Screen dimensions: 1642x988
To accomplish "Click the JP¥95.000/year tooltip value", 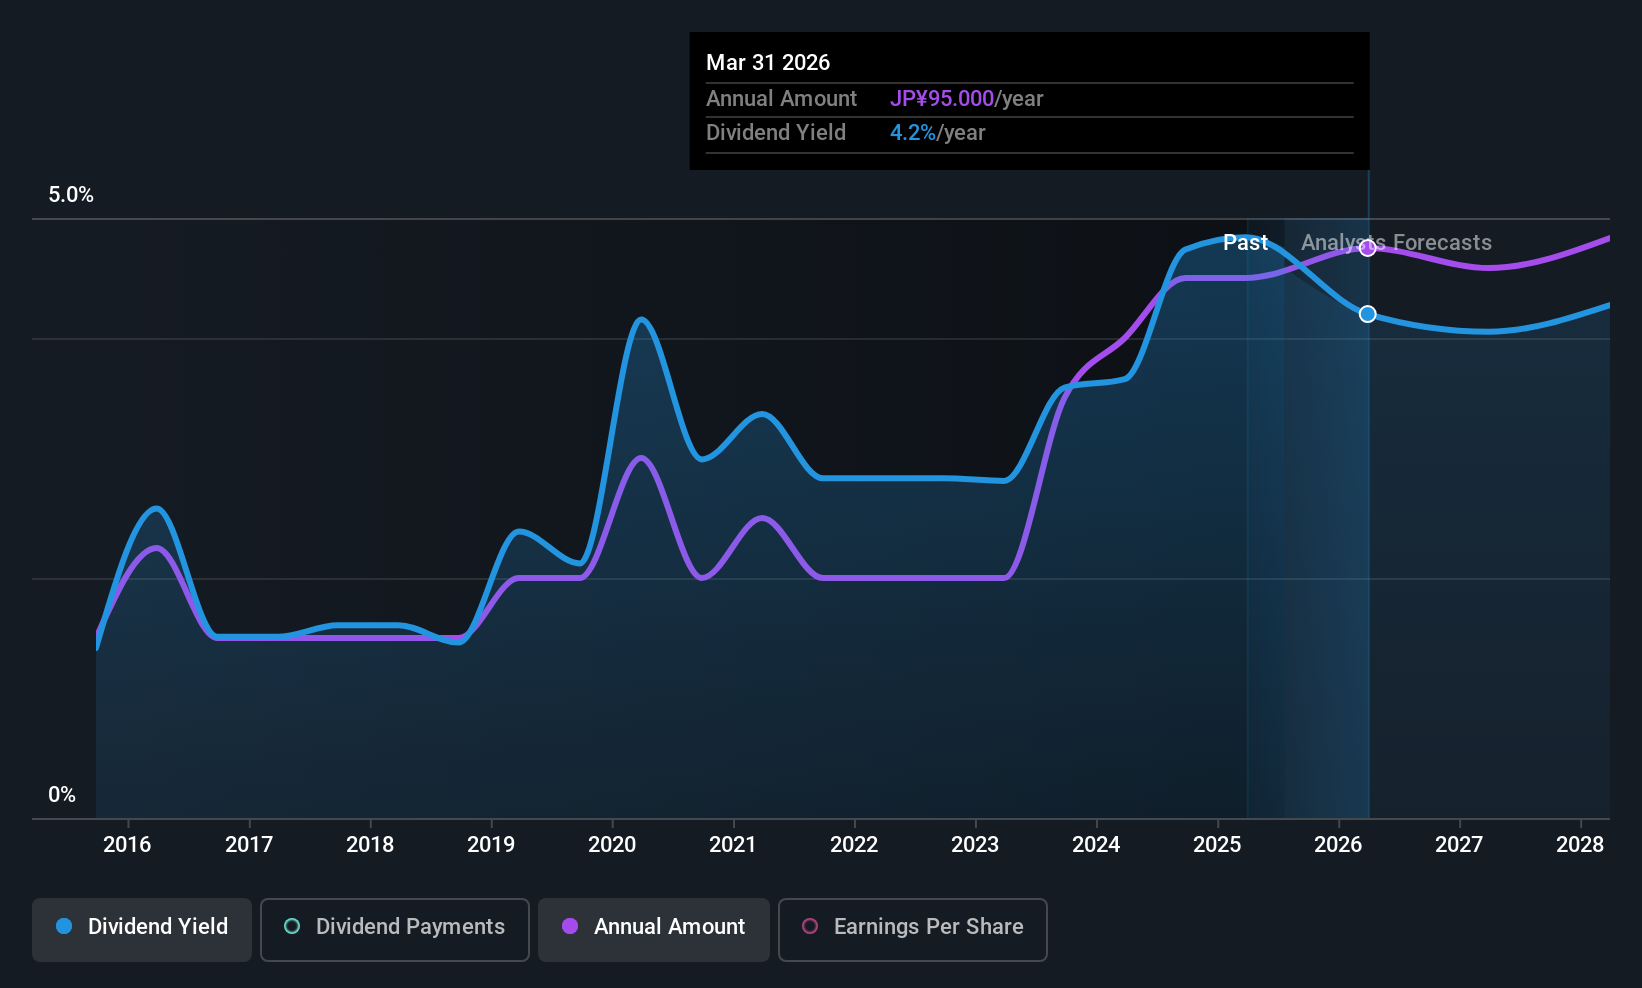I will (967, 99).
